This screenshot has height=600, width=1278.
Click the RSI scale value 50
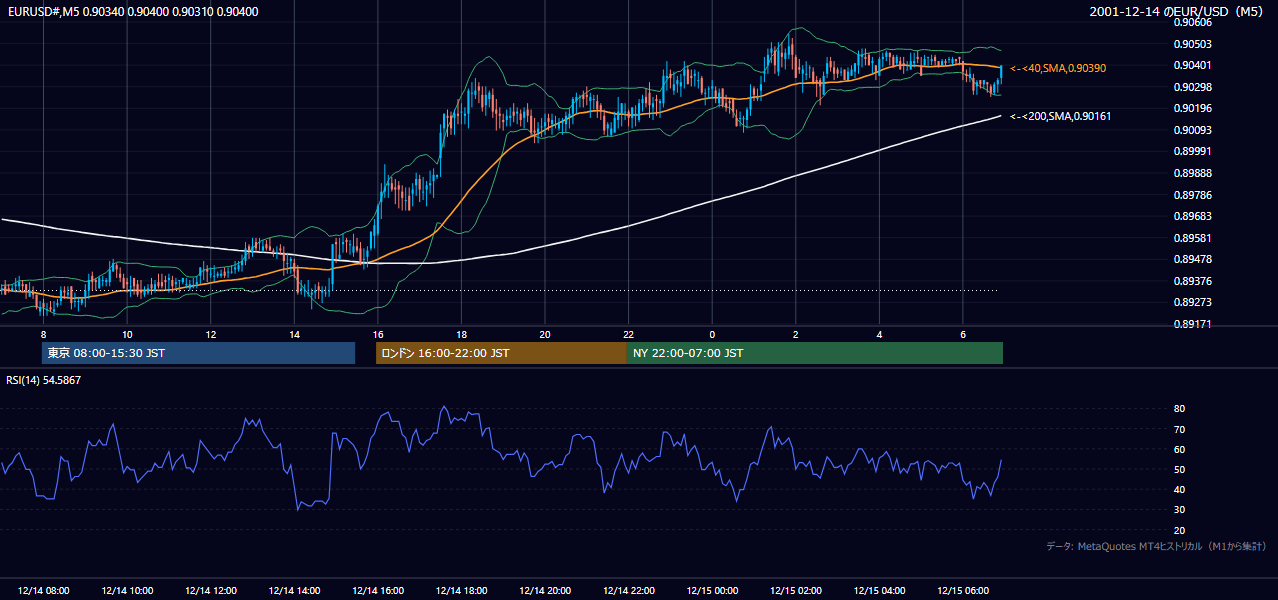1179,469
